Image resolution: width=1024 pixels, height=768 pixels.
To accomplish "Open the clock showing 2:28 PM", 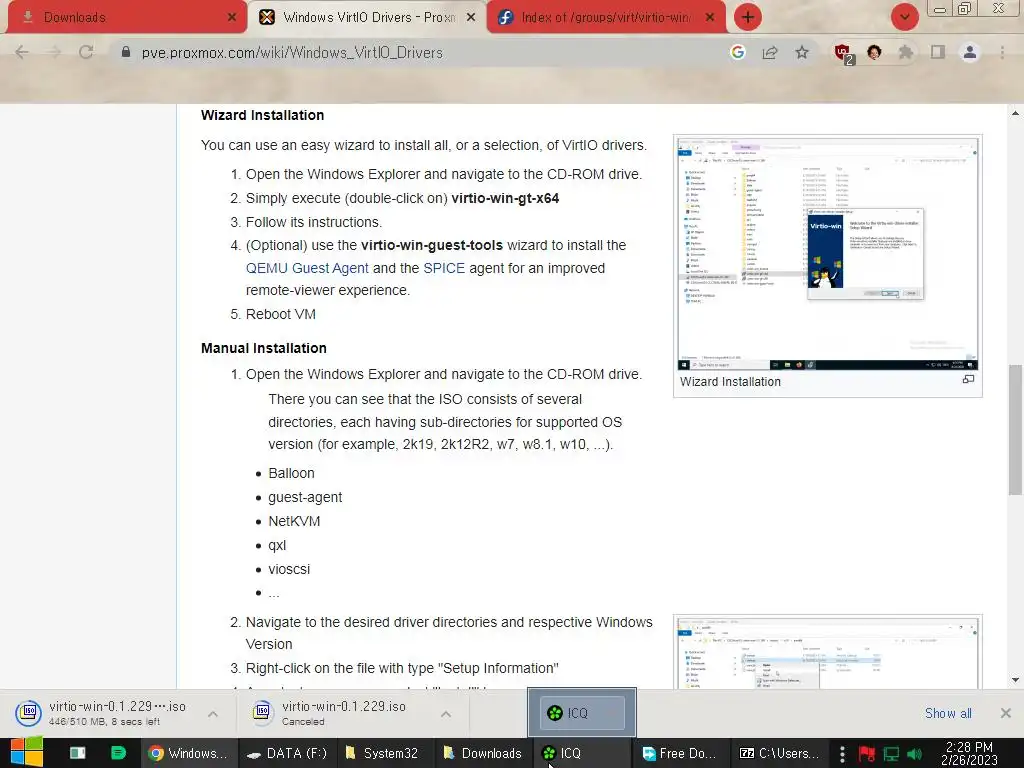I will point(969,753).
